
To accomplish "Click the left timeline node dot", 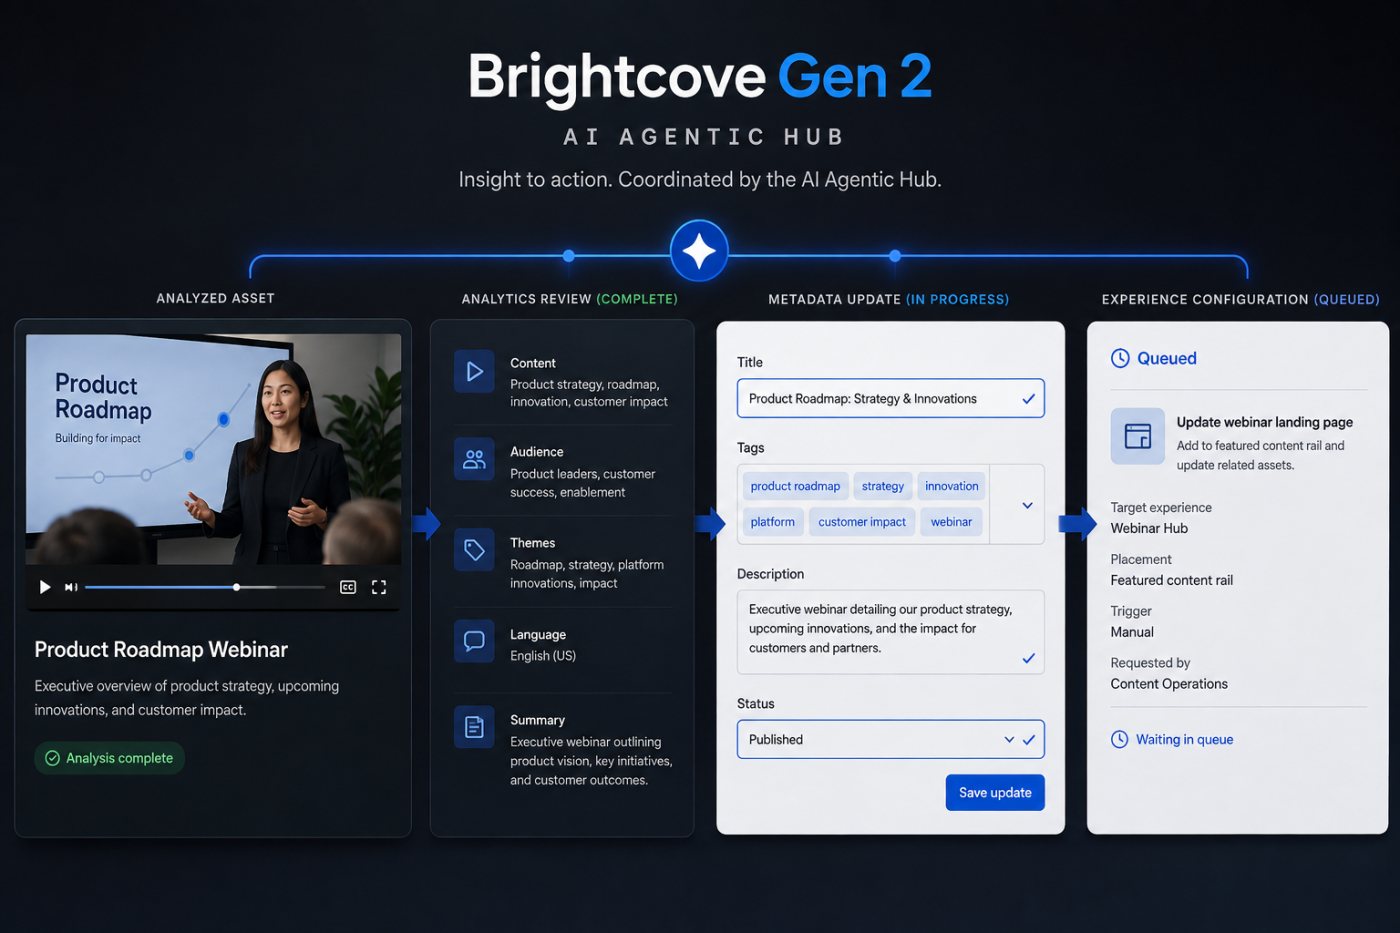I will tap(569, 256).
